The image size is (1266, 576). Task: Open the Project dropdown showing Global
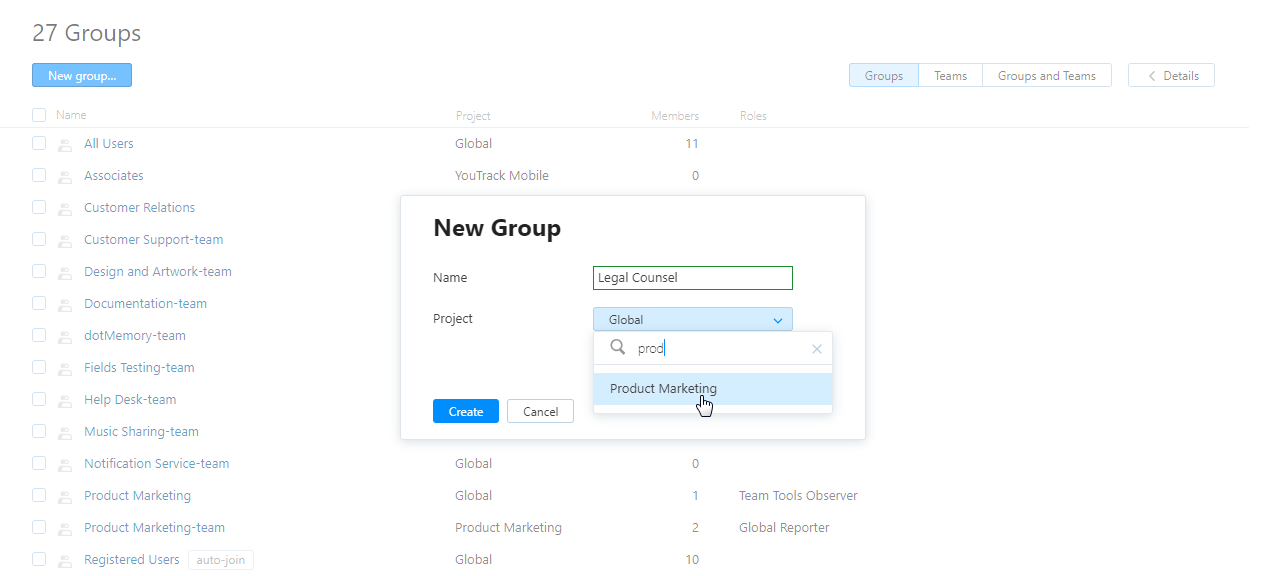(x=692, y=320)
